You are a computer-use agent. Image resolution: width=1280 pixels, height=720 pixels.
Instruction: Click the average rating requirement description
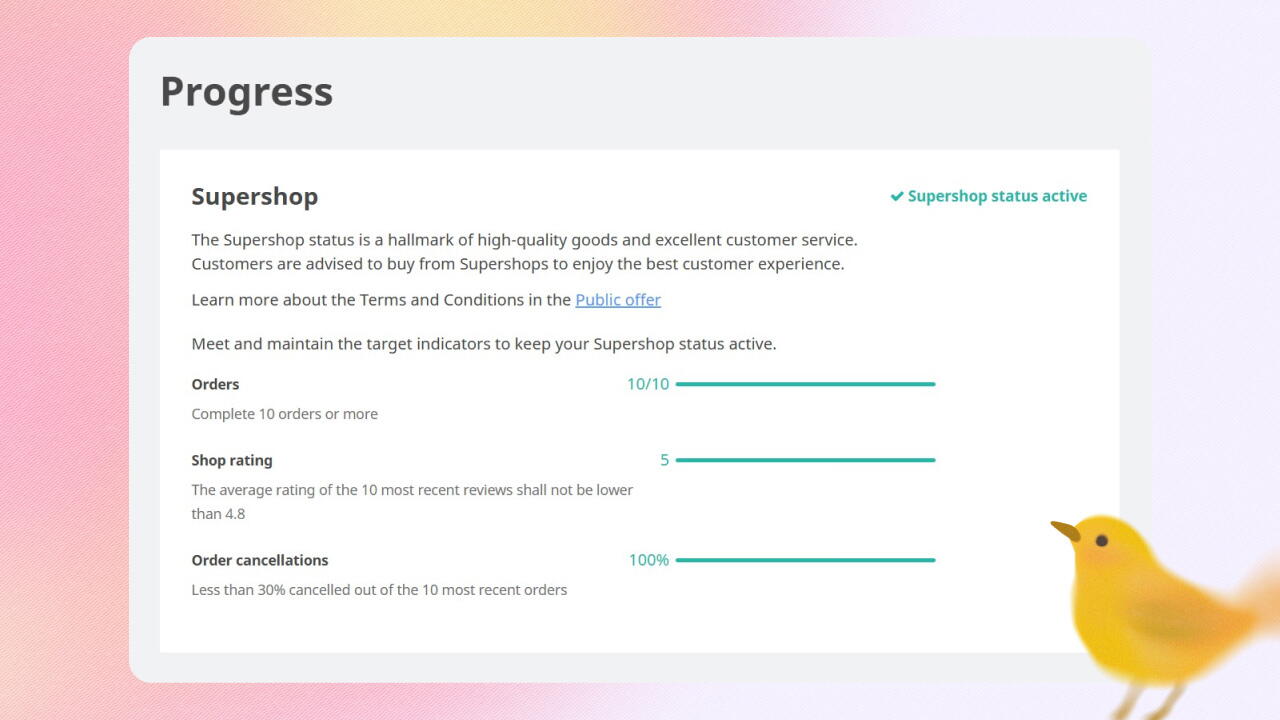pos(412,502)
